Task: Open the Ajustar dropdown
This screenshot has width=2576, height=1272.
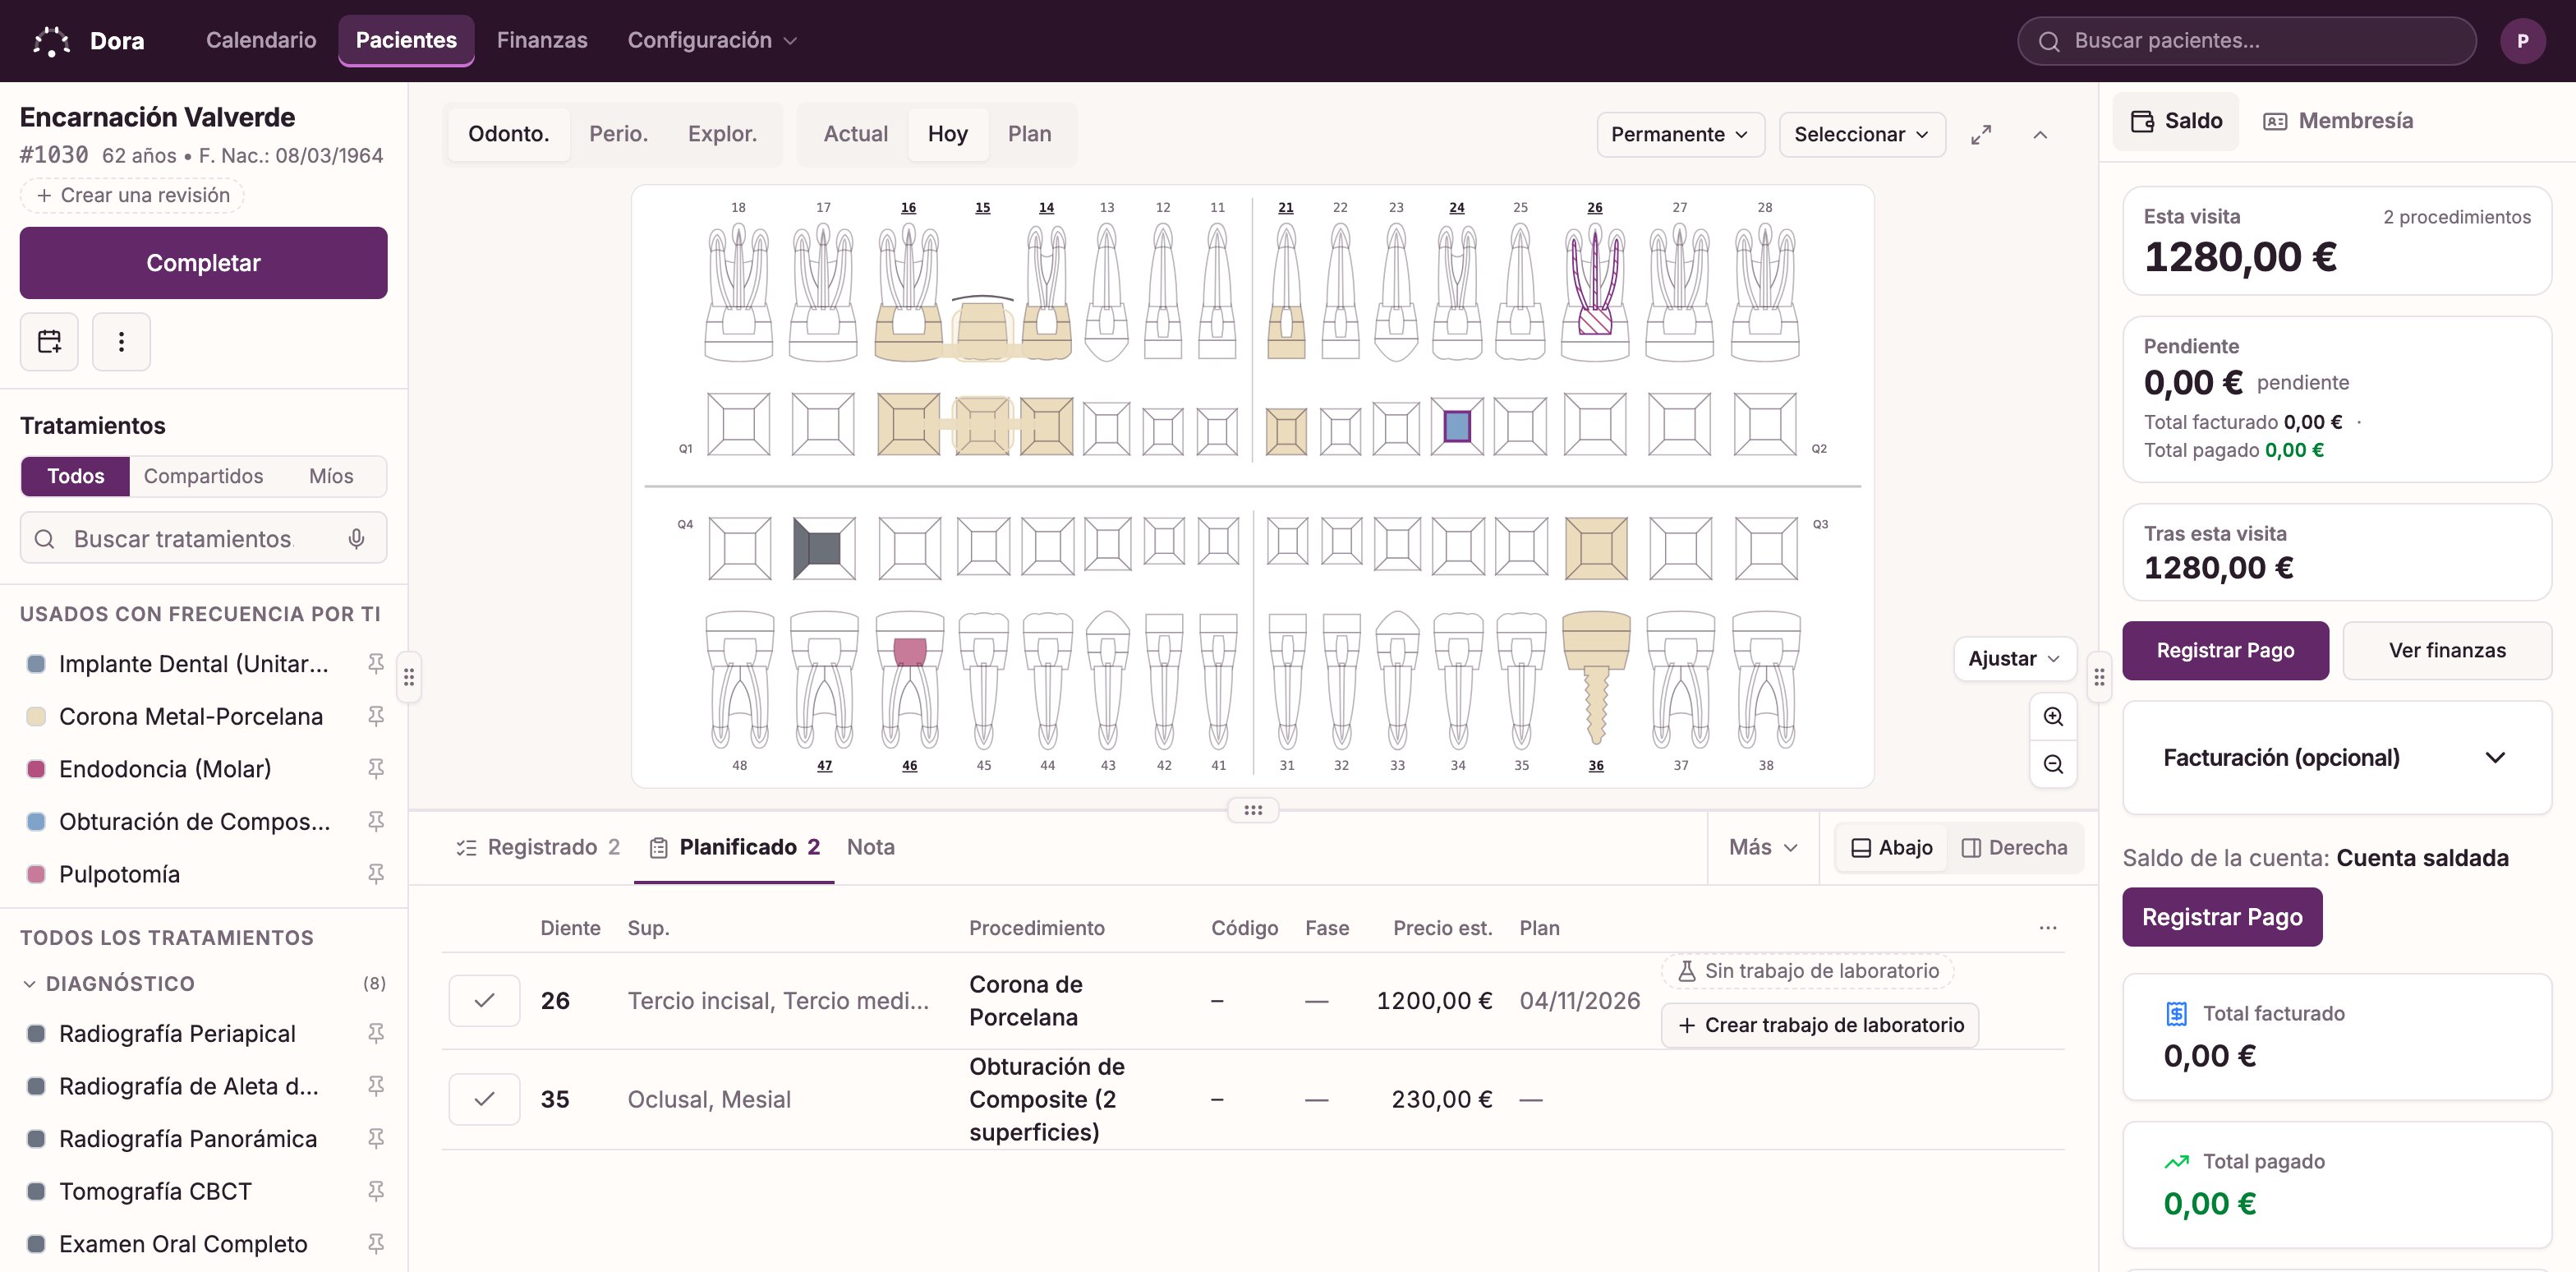Action: pyautogui.click(x=2014, y=658)
